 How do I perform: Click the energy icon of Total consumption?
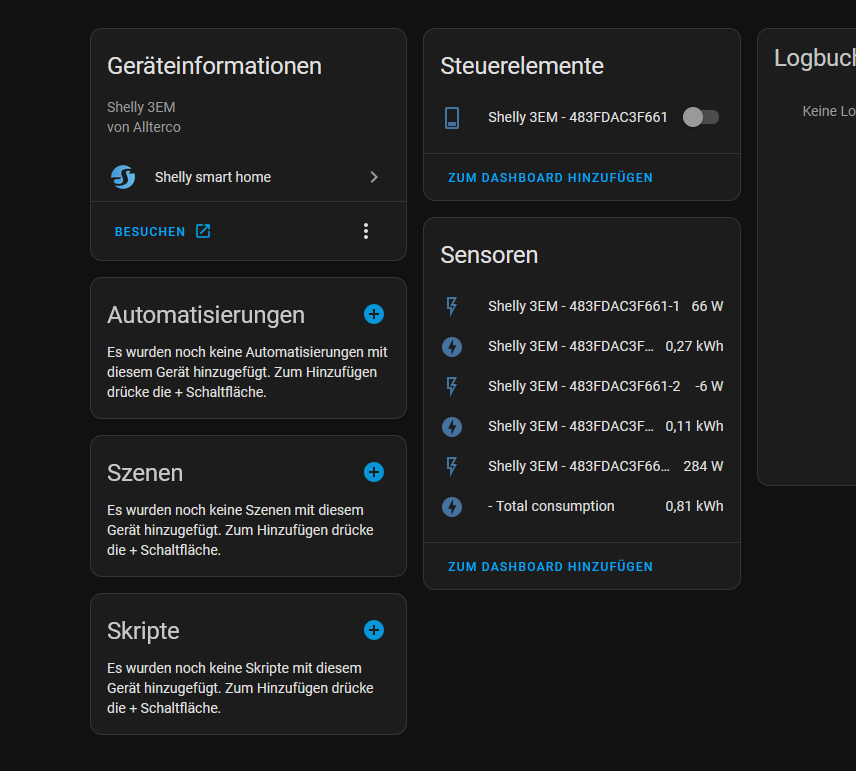tap(452, 506)
